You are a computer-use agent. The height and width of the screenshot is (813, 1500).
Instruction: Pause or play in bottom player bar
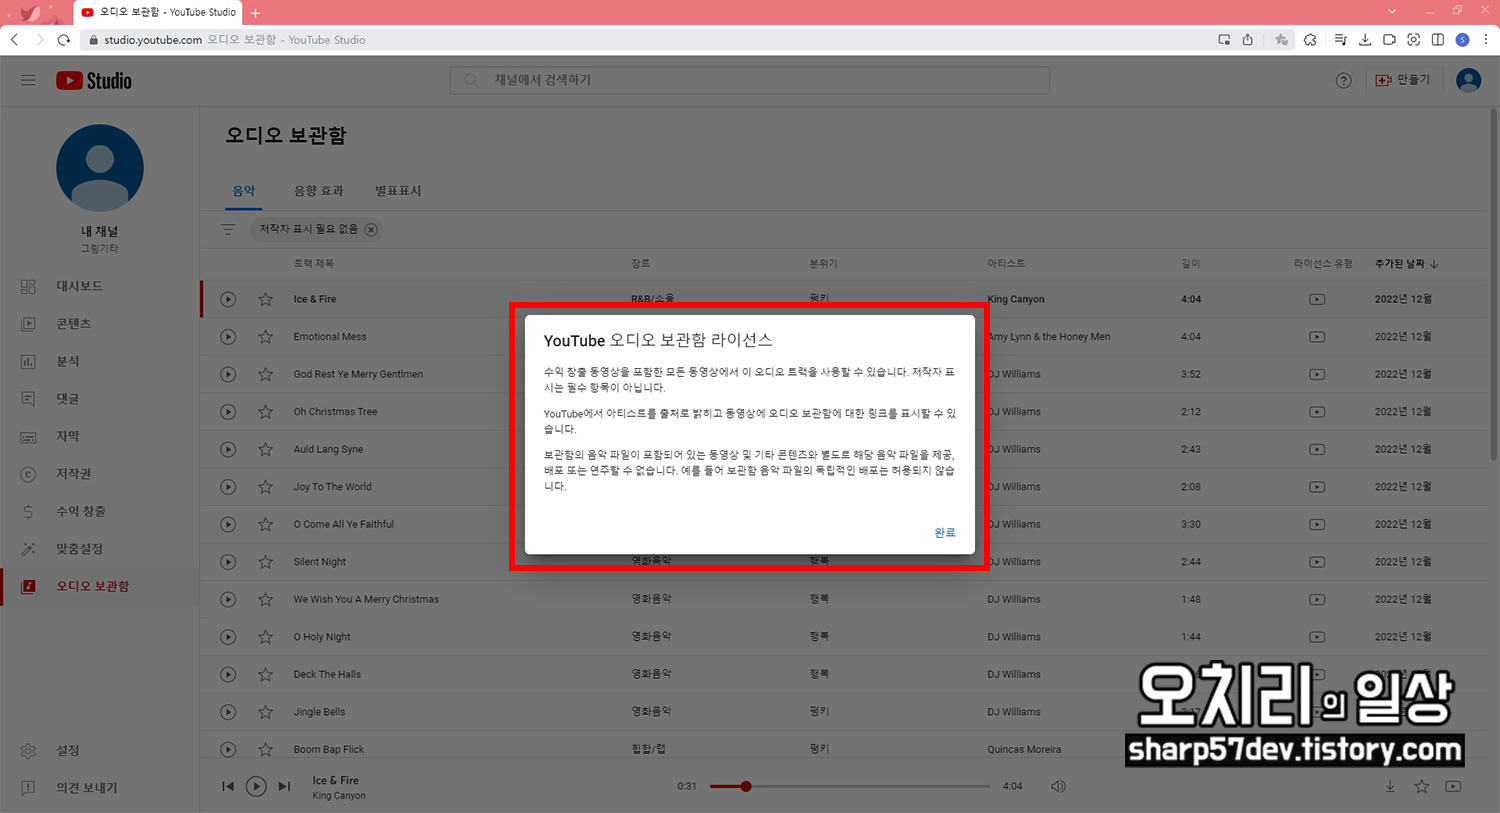click(256, 787)
